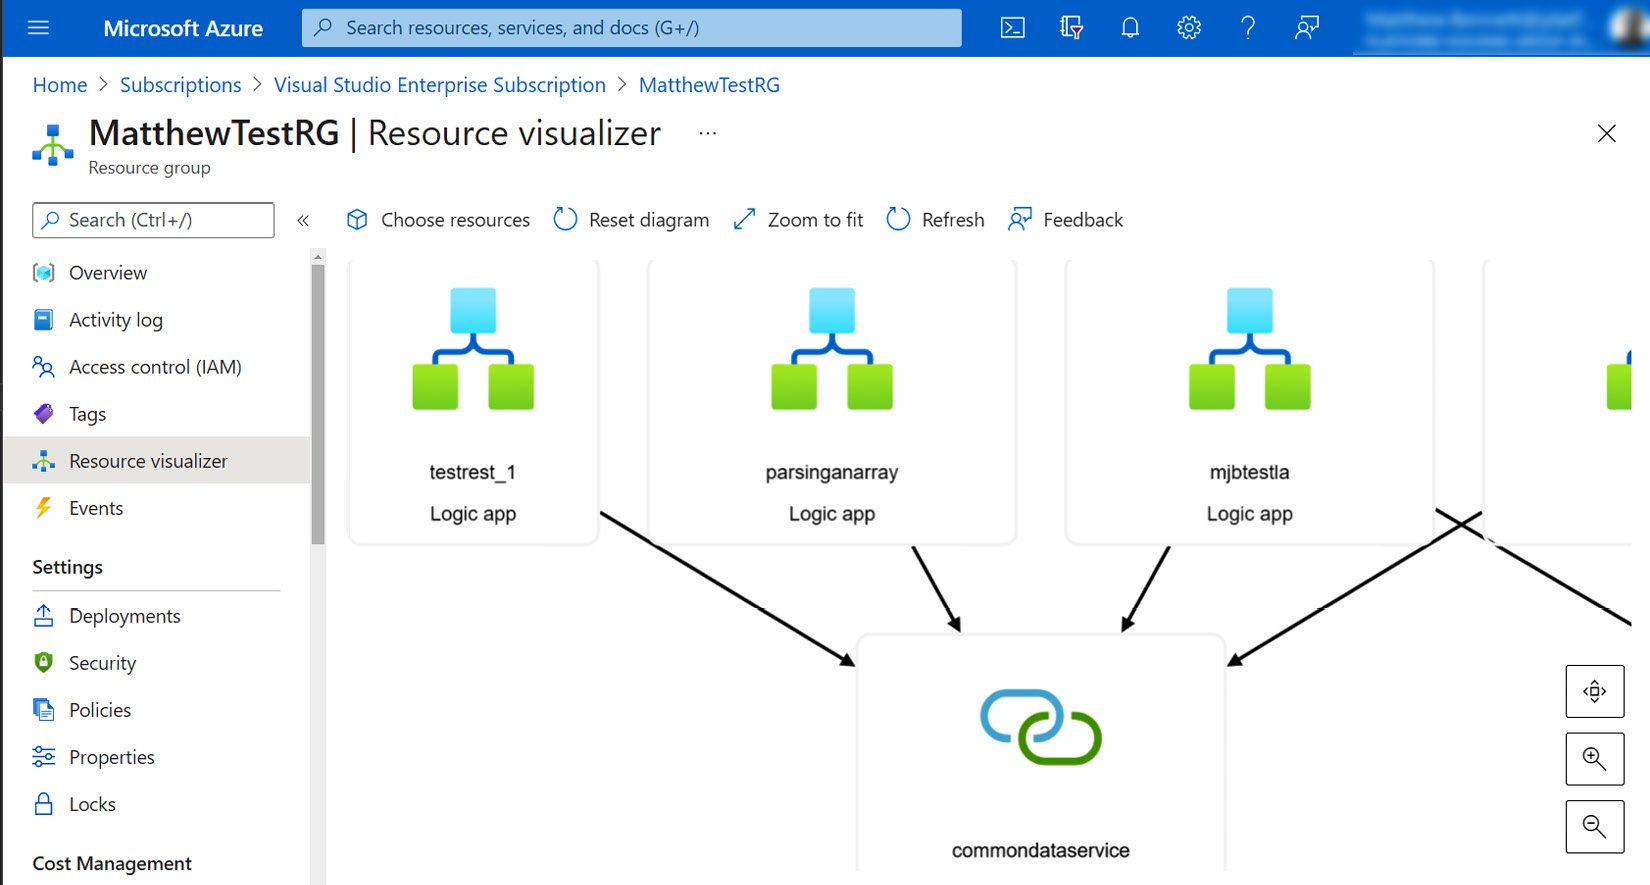Go to Home breadcrumb link
Image resolution: width=1650 pixels, height=885 pixels.
(60, 85)
